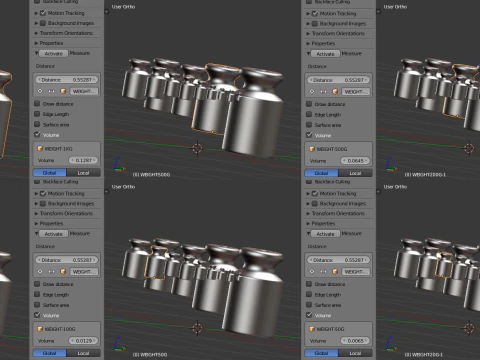Viewport: 480px width, 360px height.
Task: Expand Properties section in WEIGHT-500G panel
Action: point(308,44)
